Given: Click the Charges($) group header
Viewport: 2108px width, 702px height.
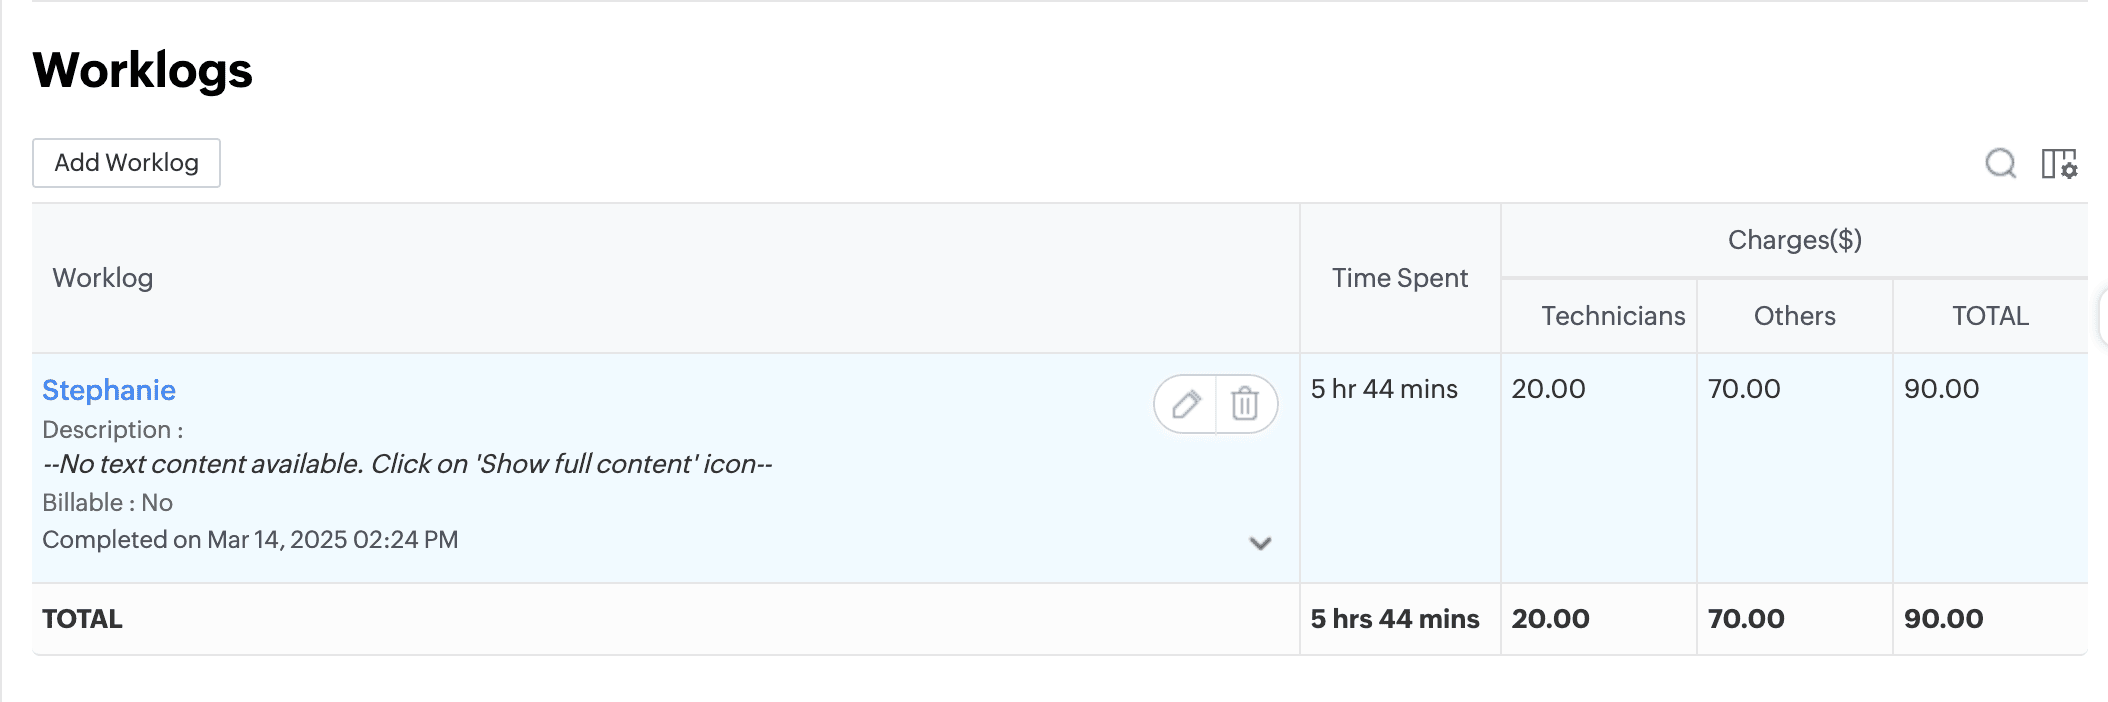Looking at the screenshot, I should point(1794,240).
